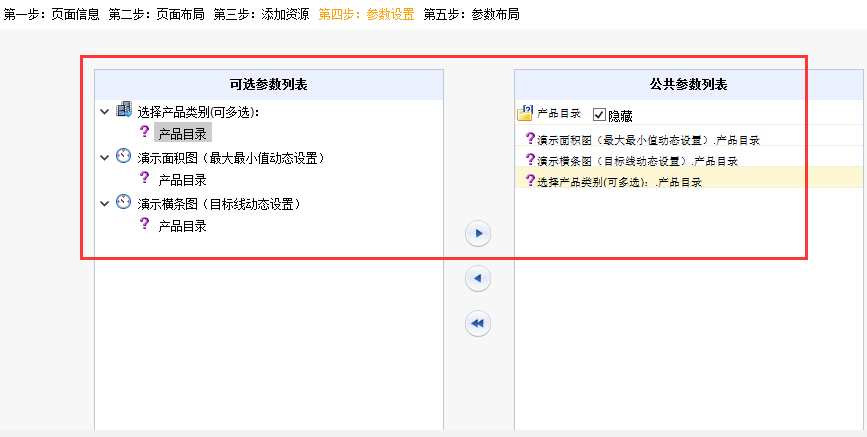Click the gauge icon beside 演示面积图

point(123,156)
